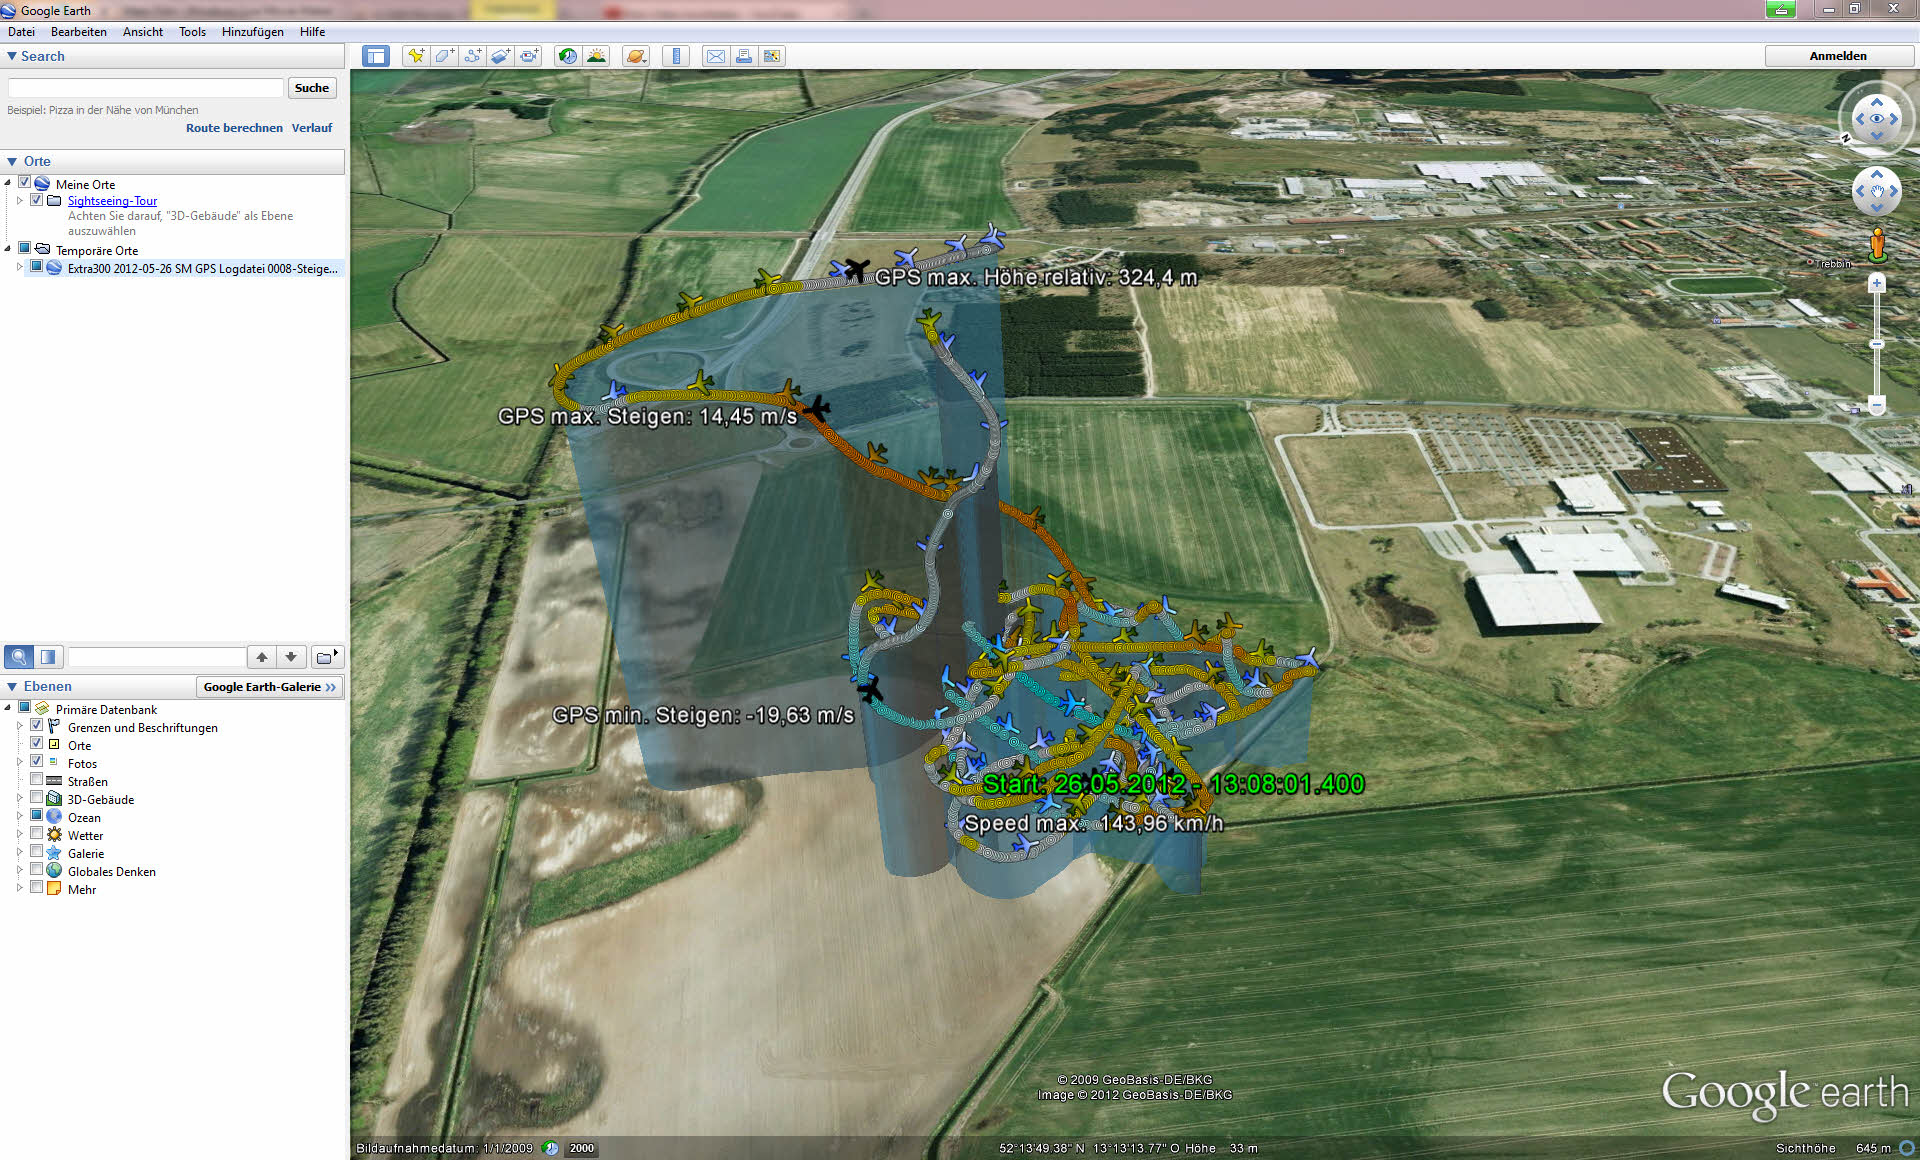Expand Ozean layer node
Image resolution: width=1920 pixels, height=1160 pixels.
(x=20, y=816)
